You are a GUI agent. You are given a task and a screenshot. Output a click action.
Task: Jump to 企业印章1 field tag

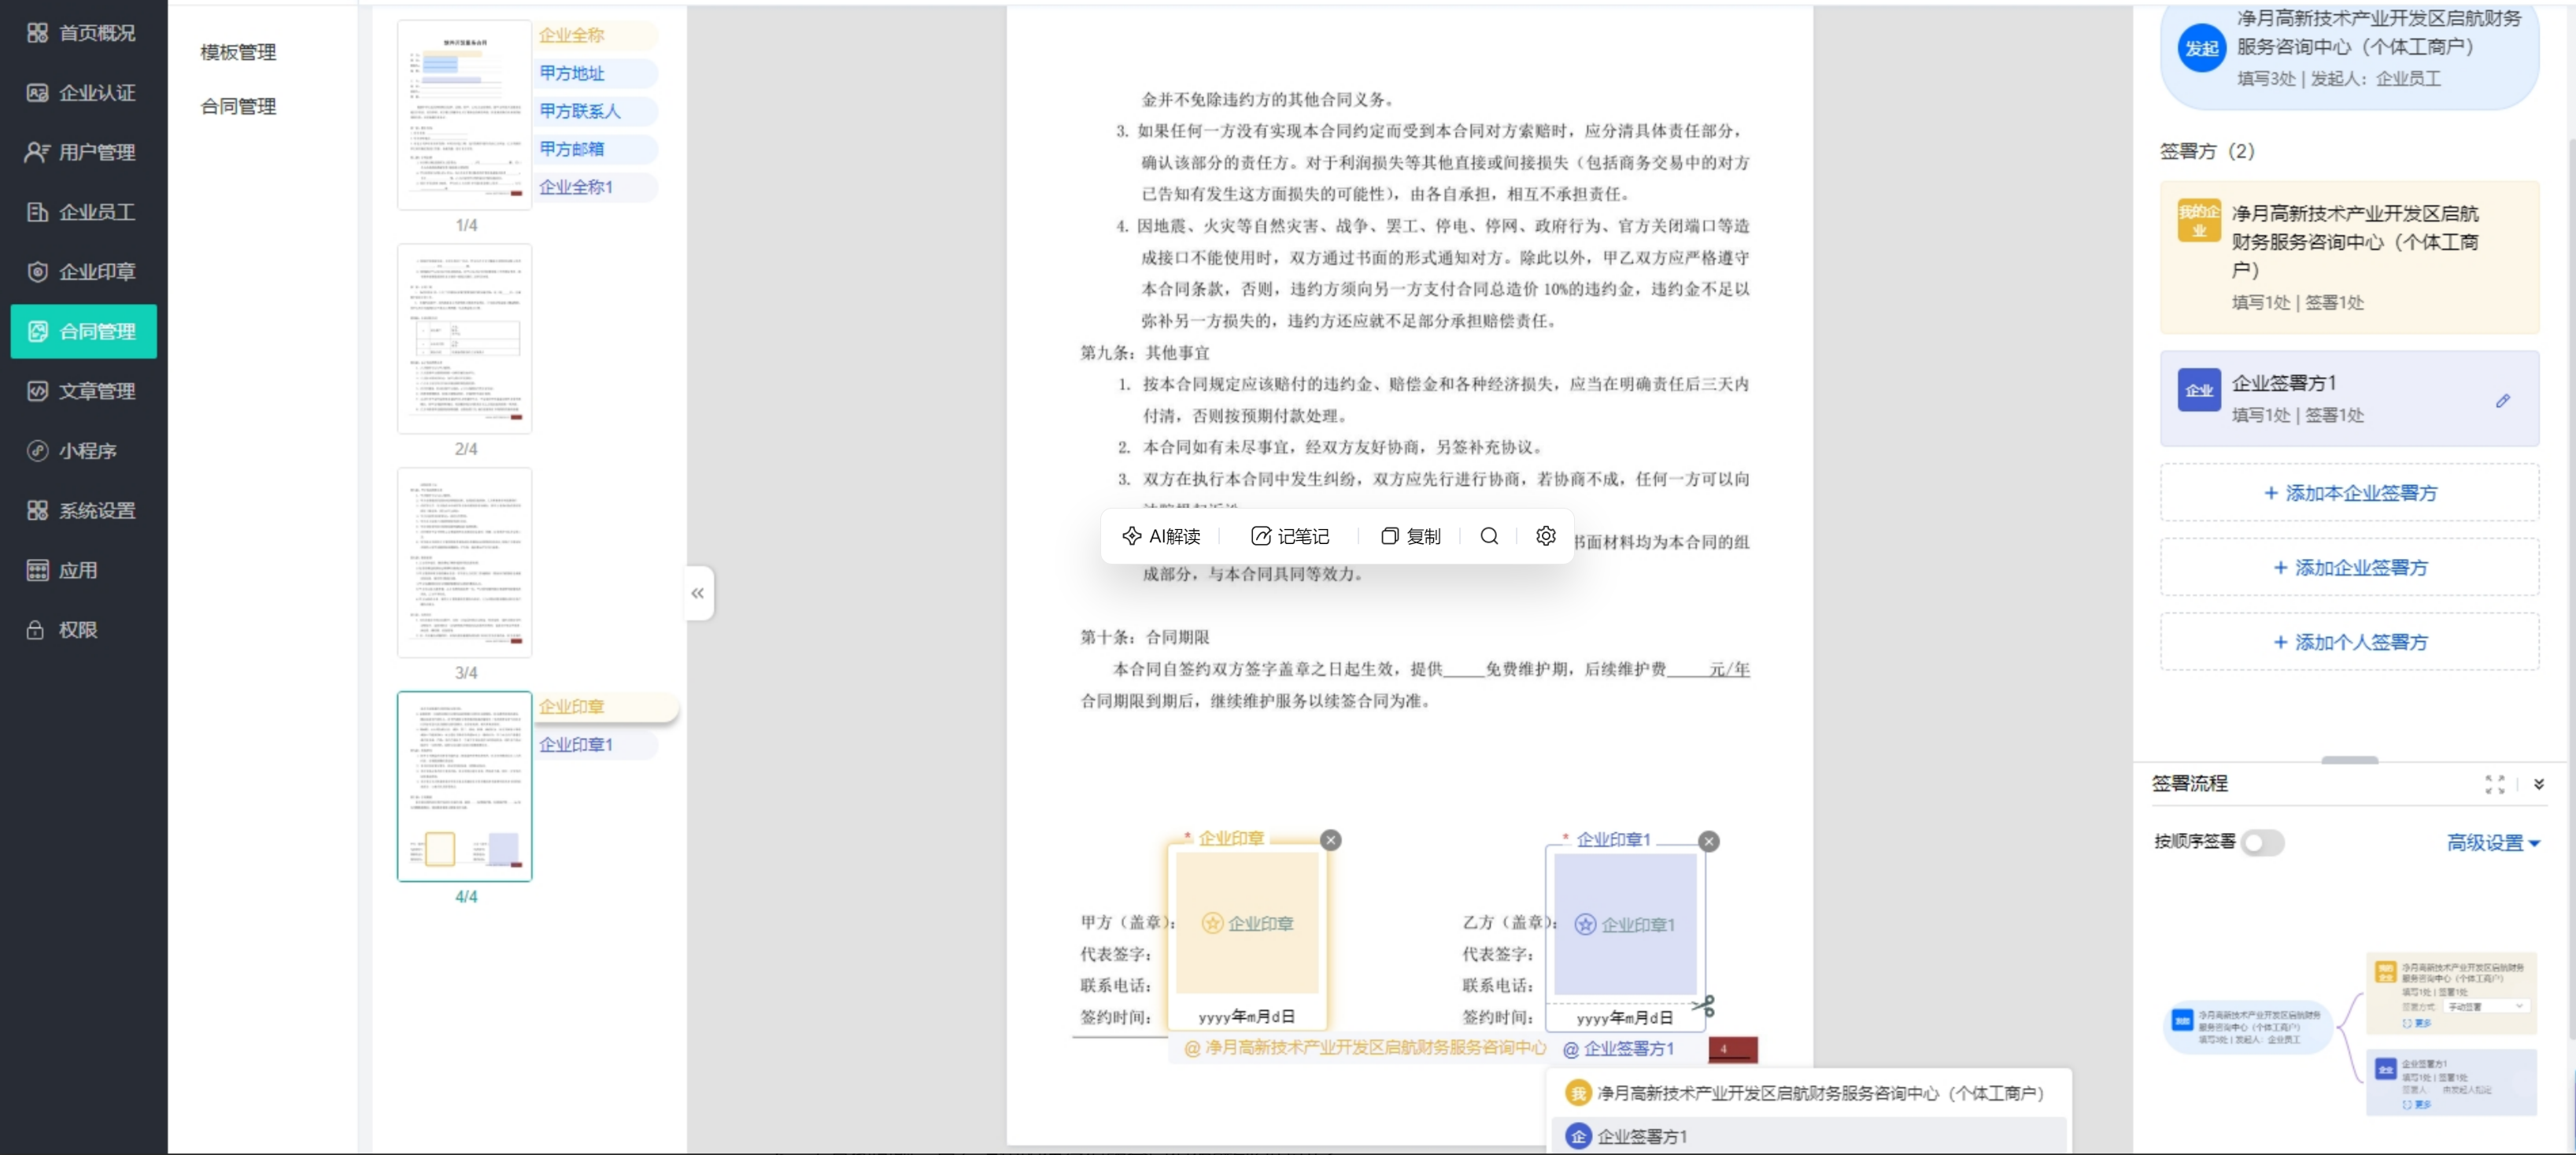tap(596, 745)
